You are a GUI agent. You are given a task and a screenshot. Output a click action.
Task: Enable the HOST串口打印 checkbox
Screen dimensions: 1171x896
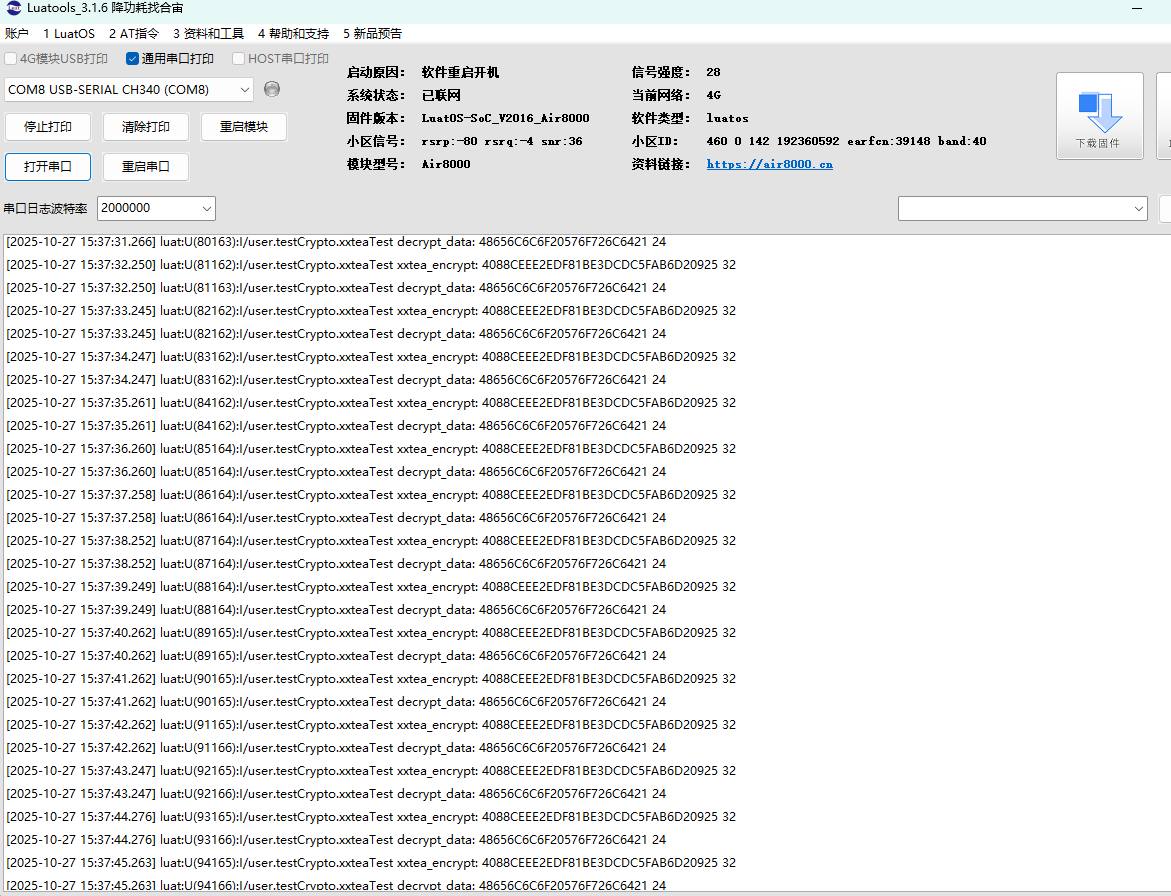coord(239,59)
